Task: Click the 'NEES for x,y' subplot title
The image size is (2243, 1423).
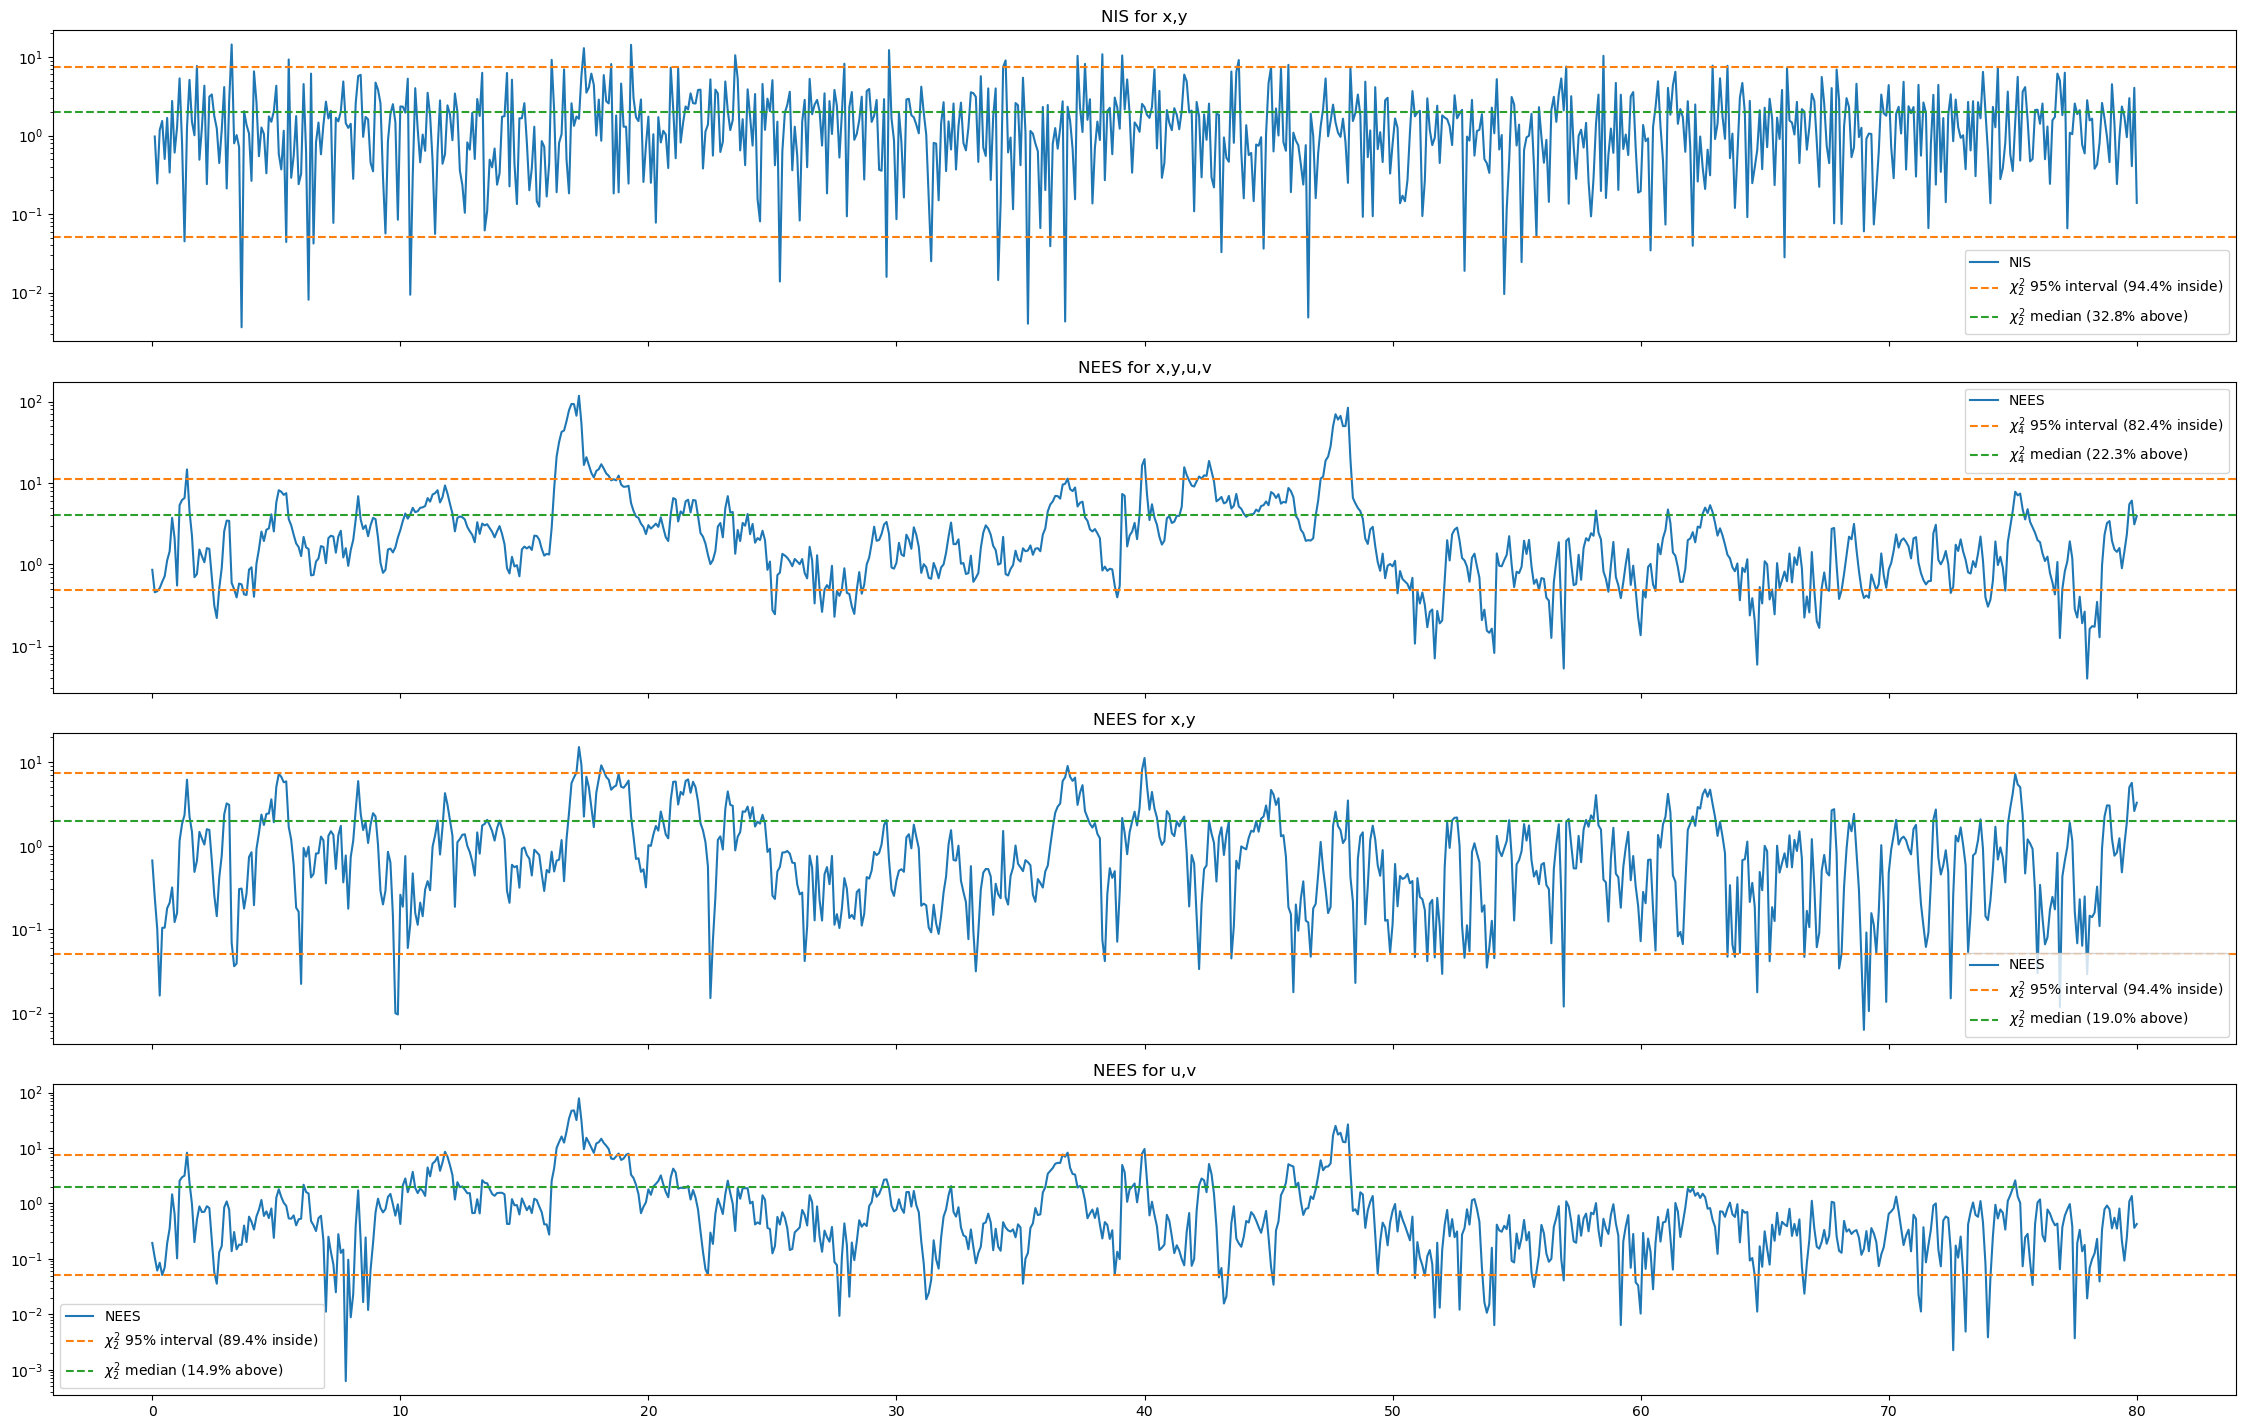Action: tap(1144, 719)
